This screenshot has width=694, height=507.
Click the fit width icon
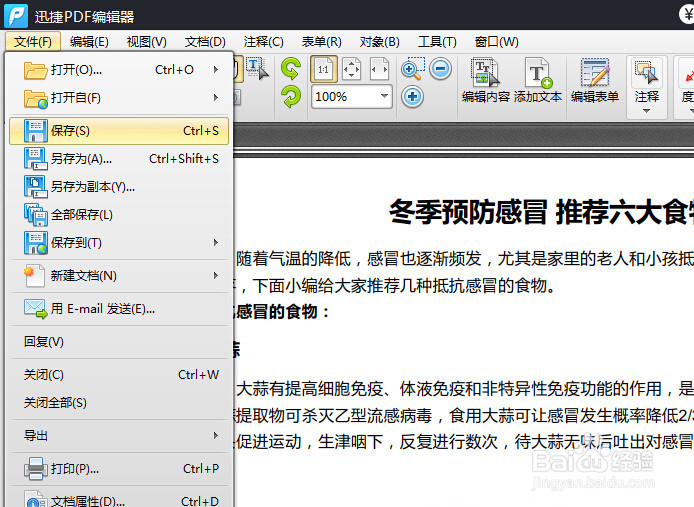pos(379,69)
